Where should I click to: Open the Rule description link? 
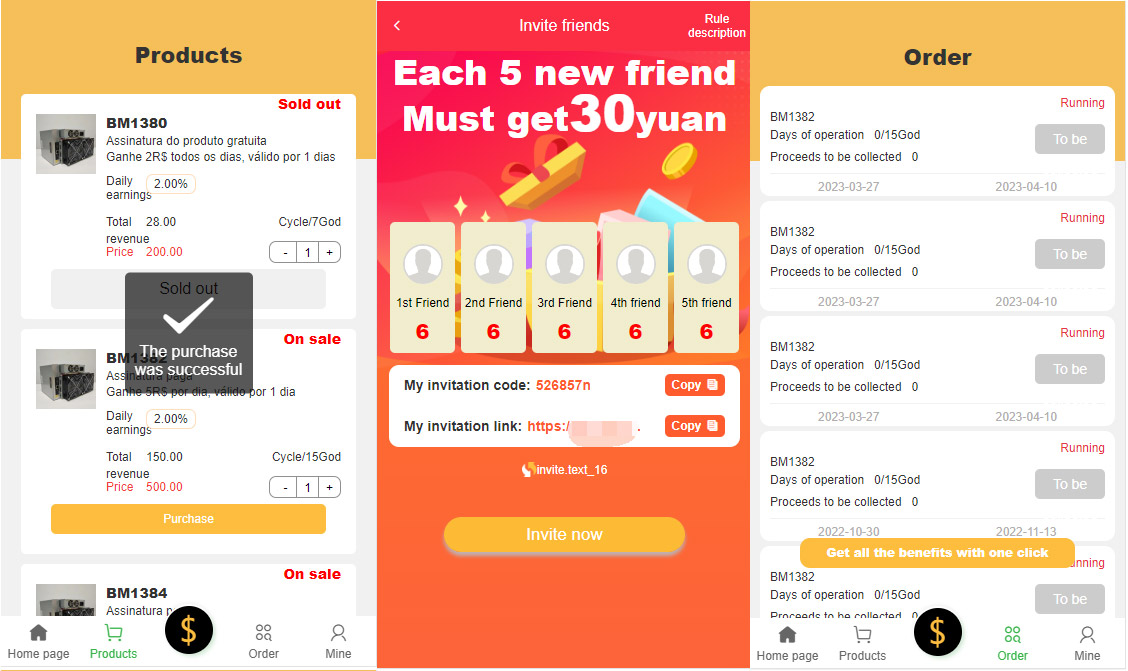717,26
